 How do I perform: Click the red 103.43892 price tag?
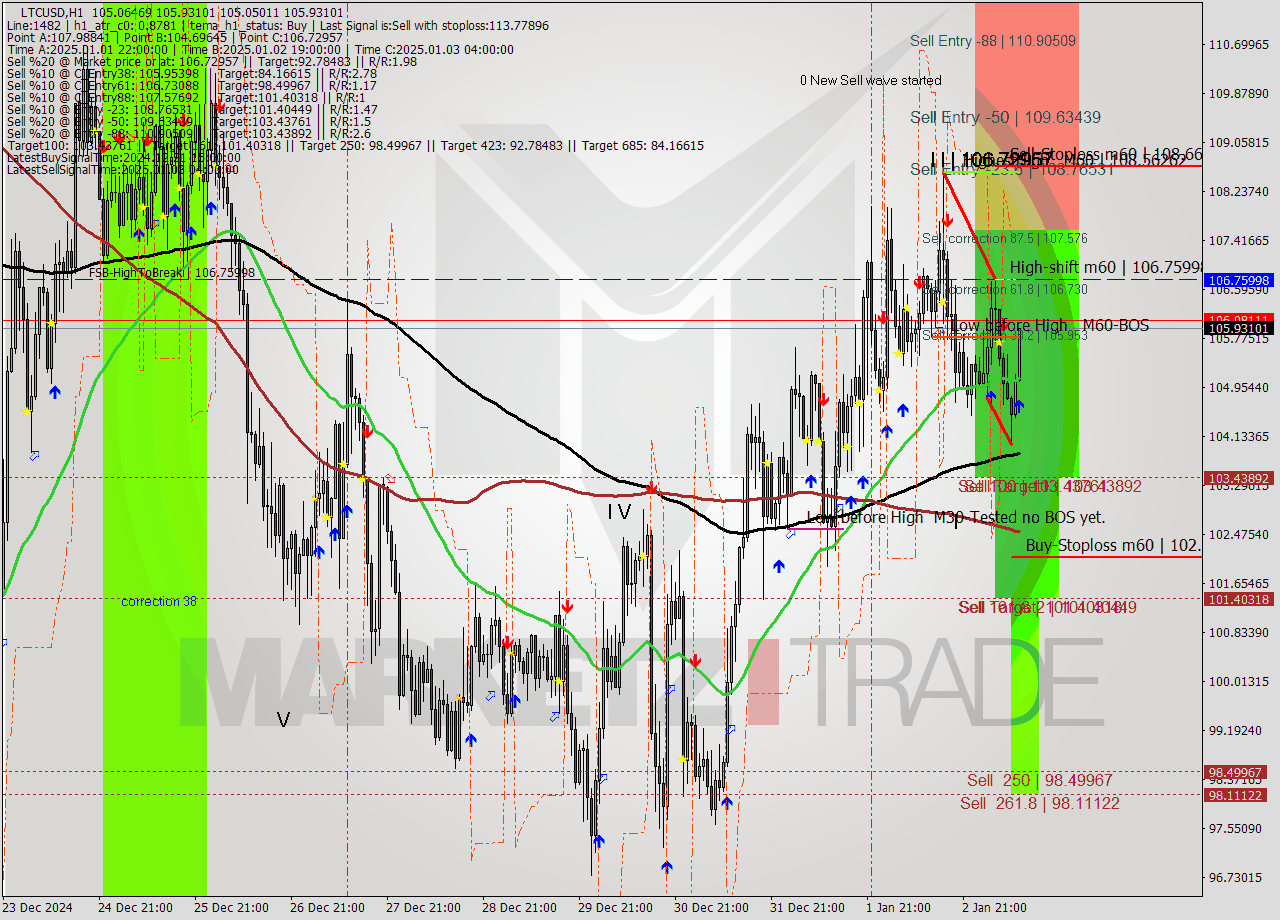pos(1238,478)
